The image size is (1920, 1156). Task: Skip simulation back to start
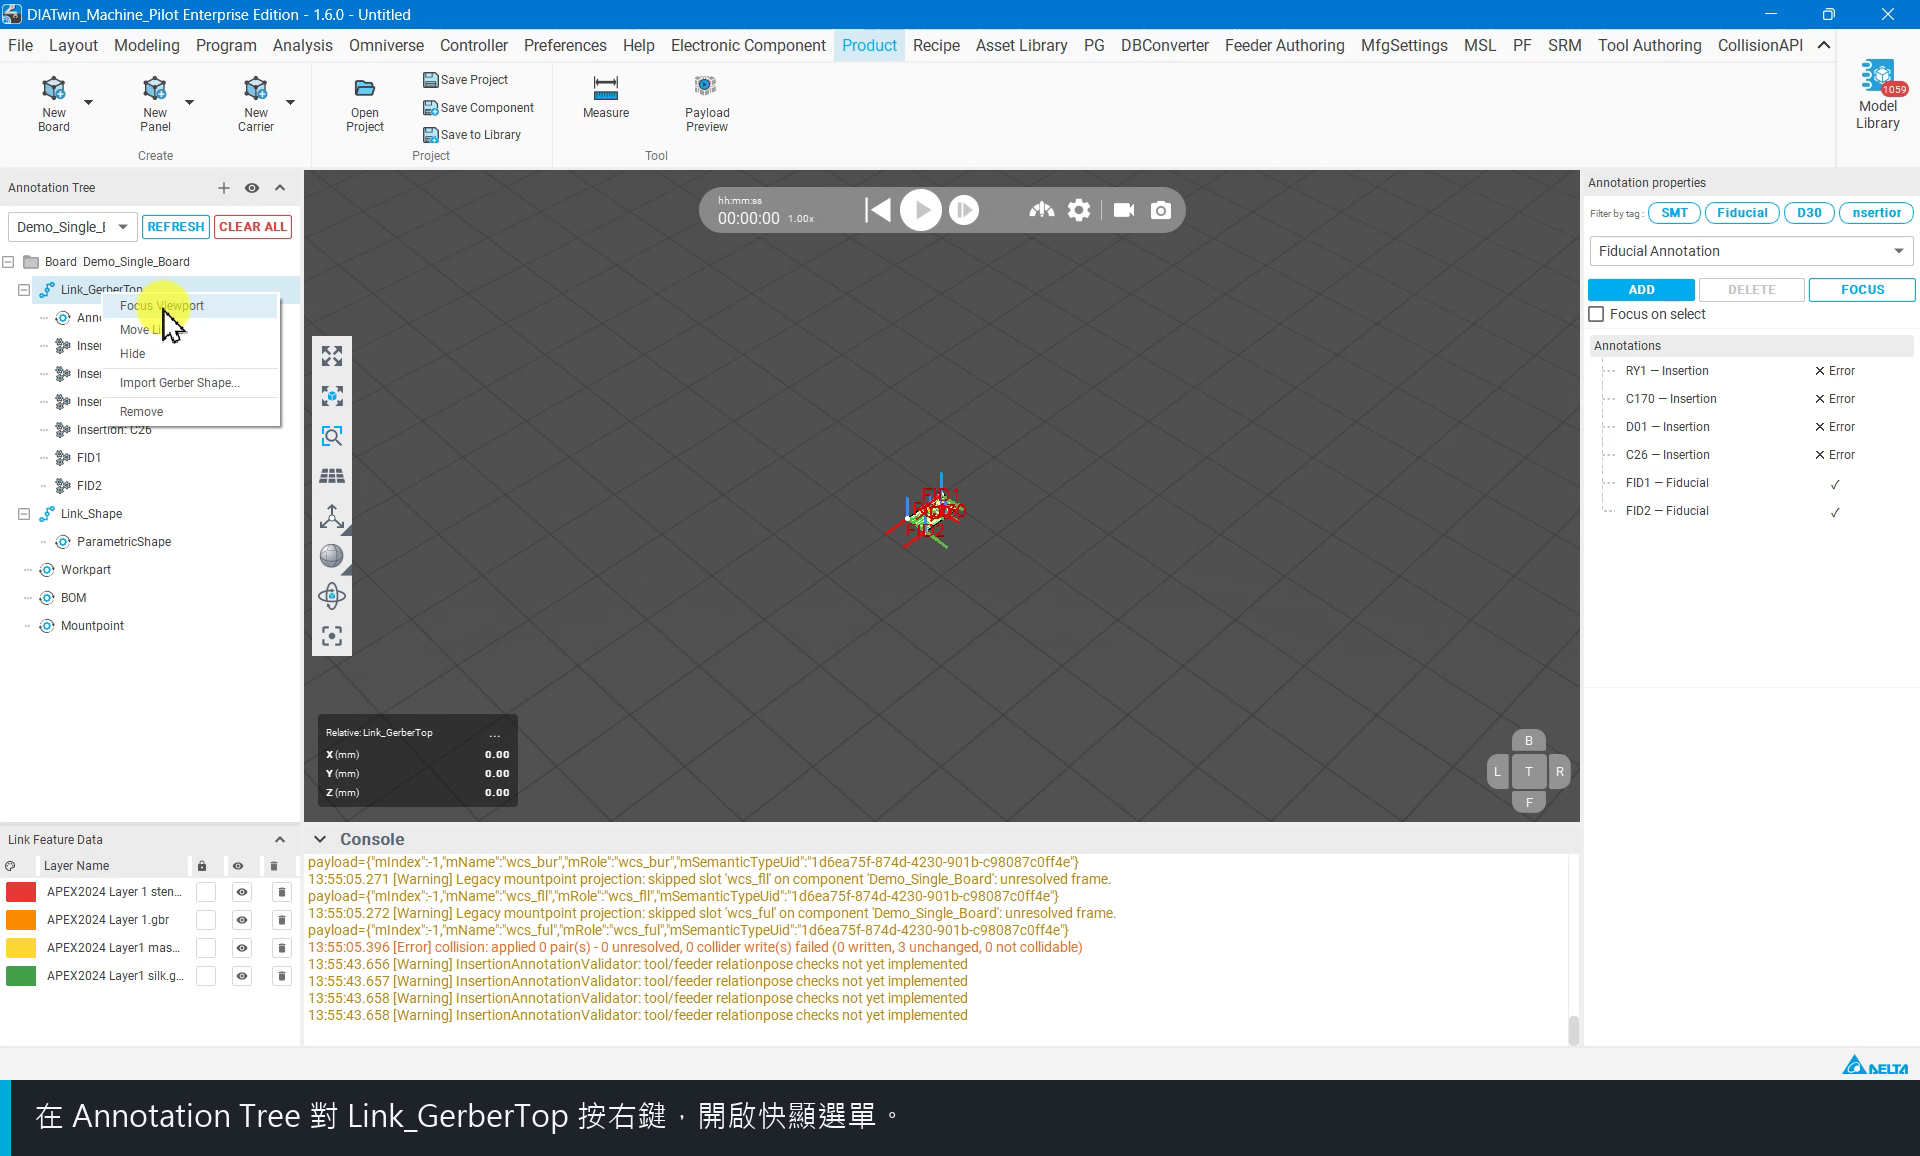coord(877,210)
